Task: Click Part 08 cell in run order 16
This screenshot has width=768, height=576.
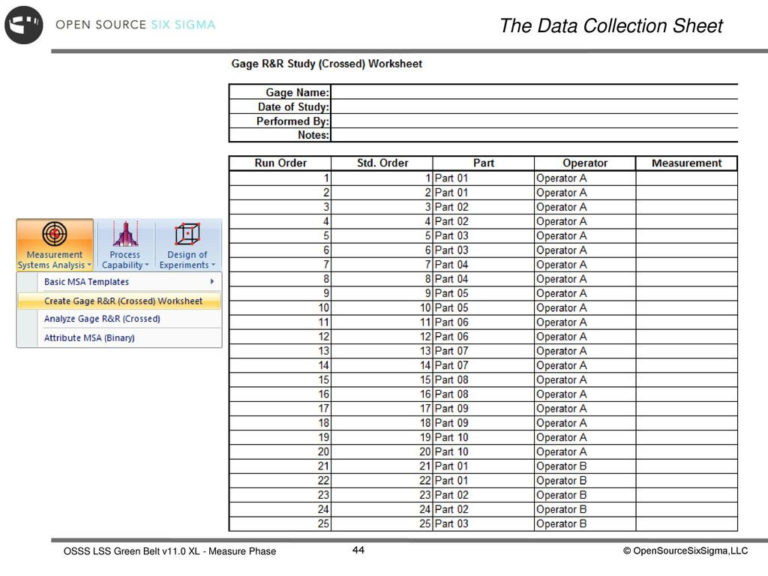Action: (483, 394)
